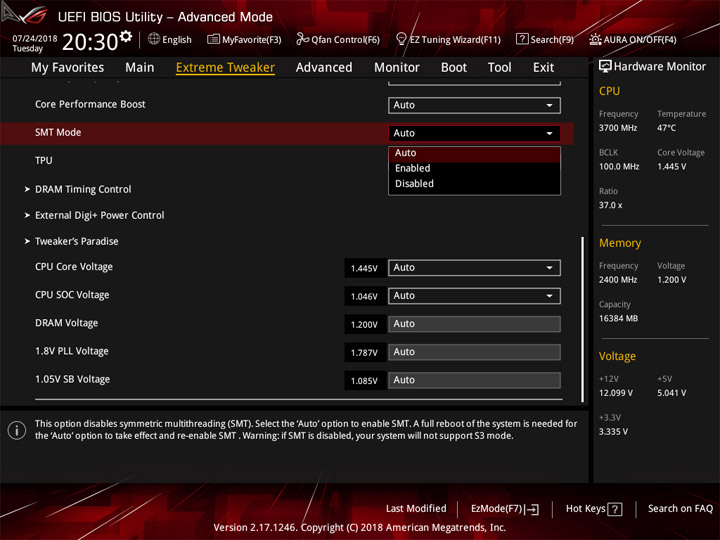Toggle AURA ON/OFF(F4) lighting

click(x=633, y=39)
